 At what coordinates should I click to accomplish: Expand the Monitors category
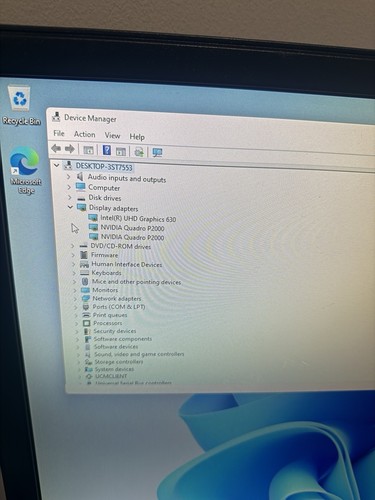click(75, 290)
